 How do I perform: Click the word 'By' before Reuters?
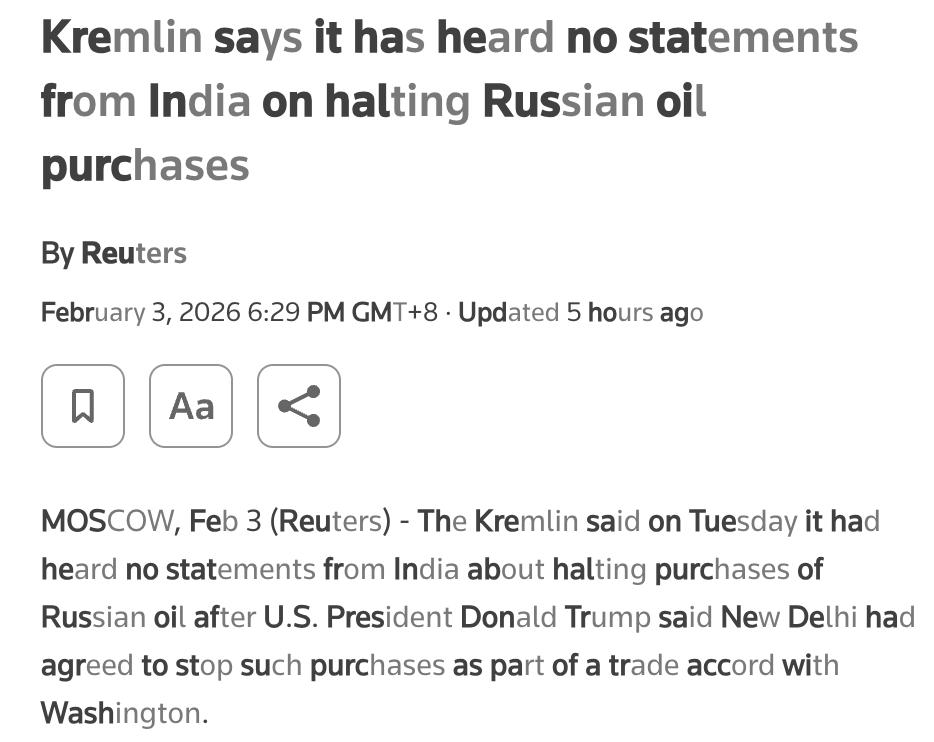57,254
